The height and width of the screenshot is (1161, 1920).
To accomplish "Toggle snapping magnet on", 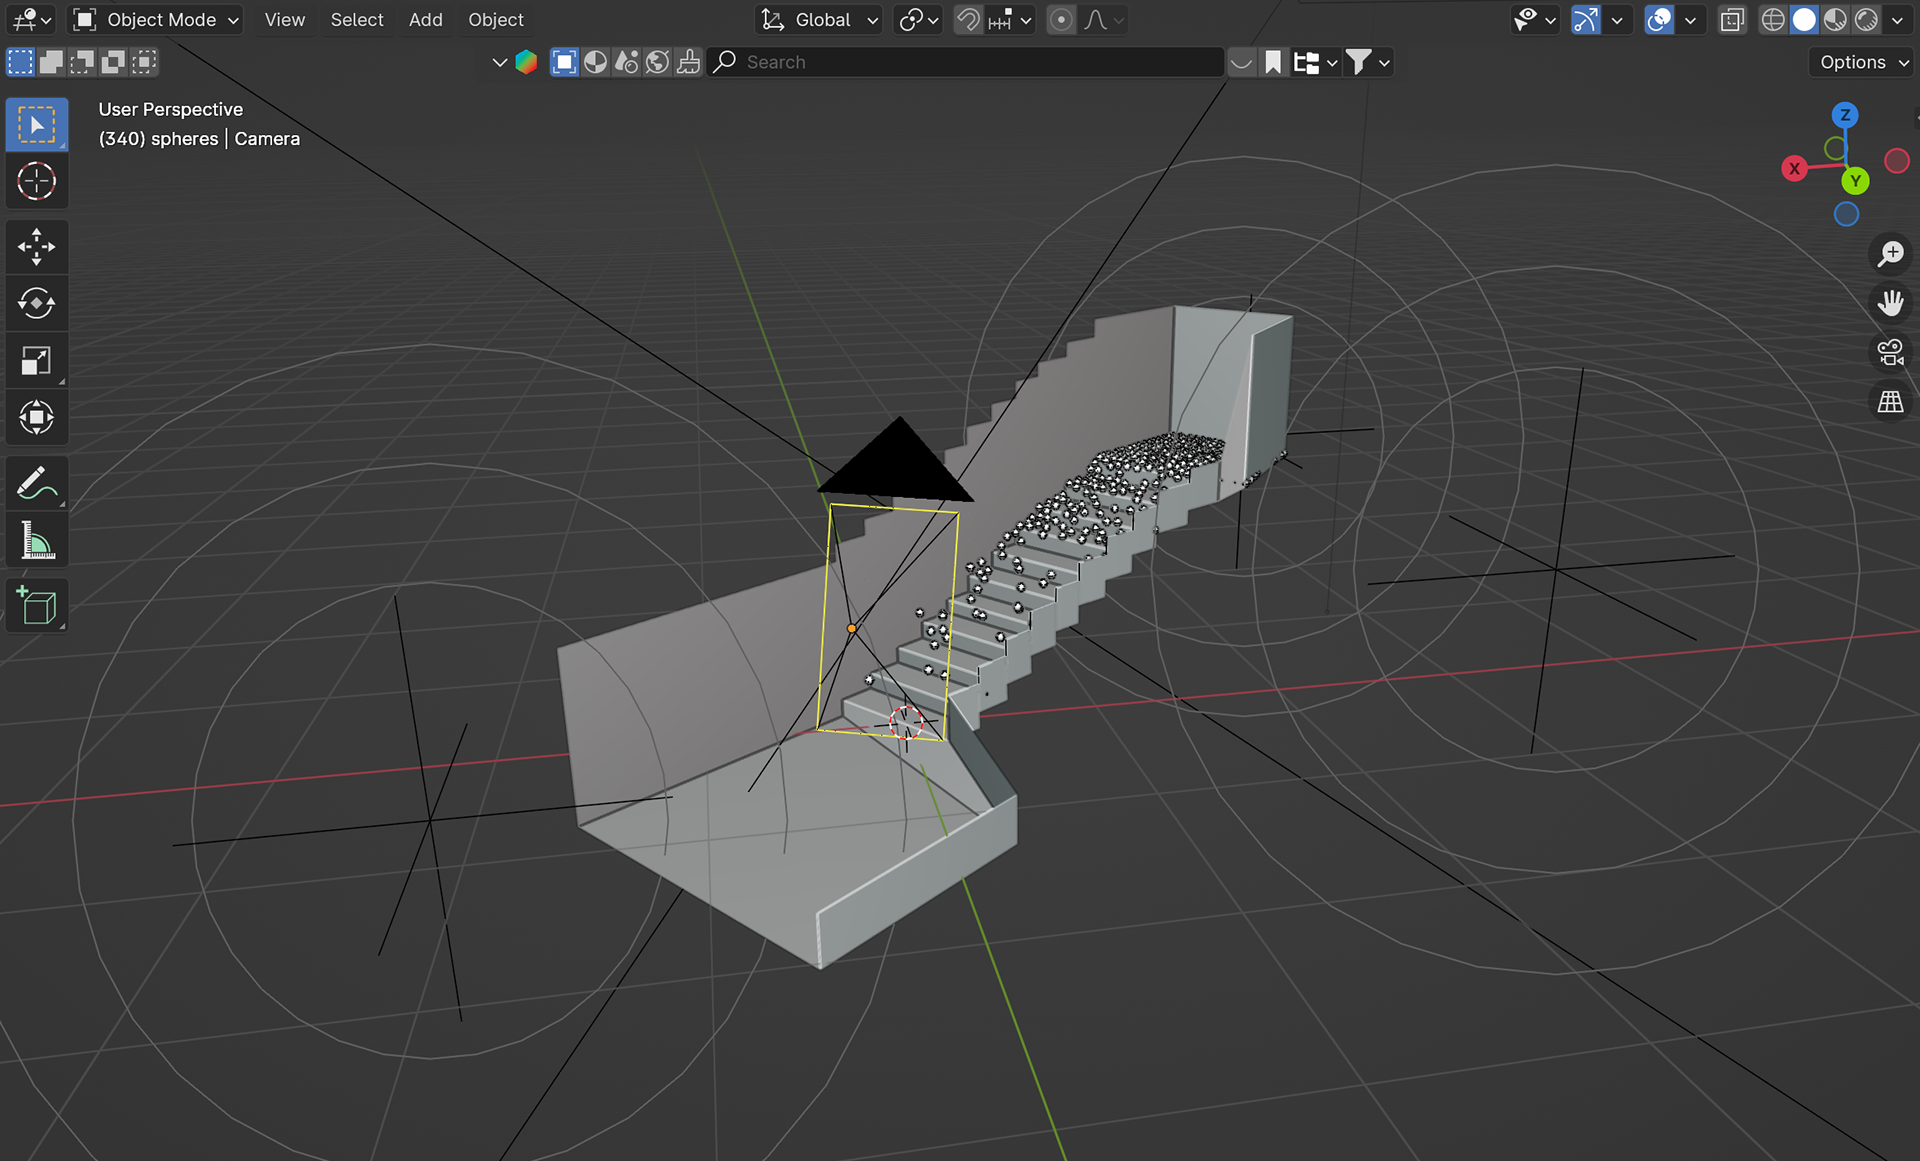I will click(x=967, y=20).
